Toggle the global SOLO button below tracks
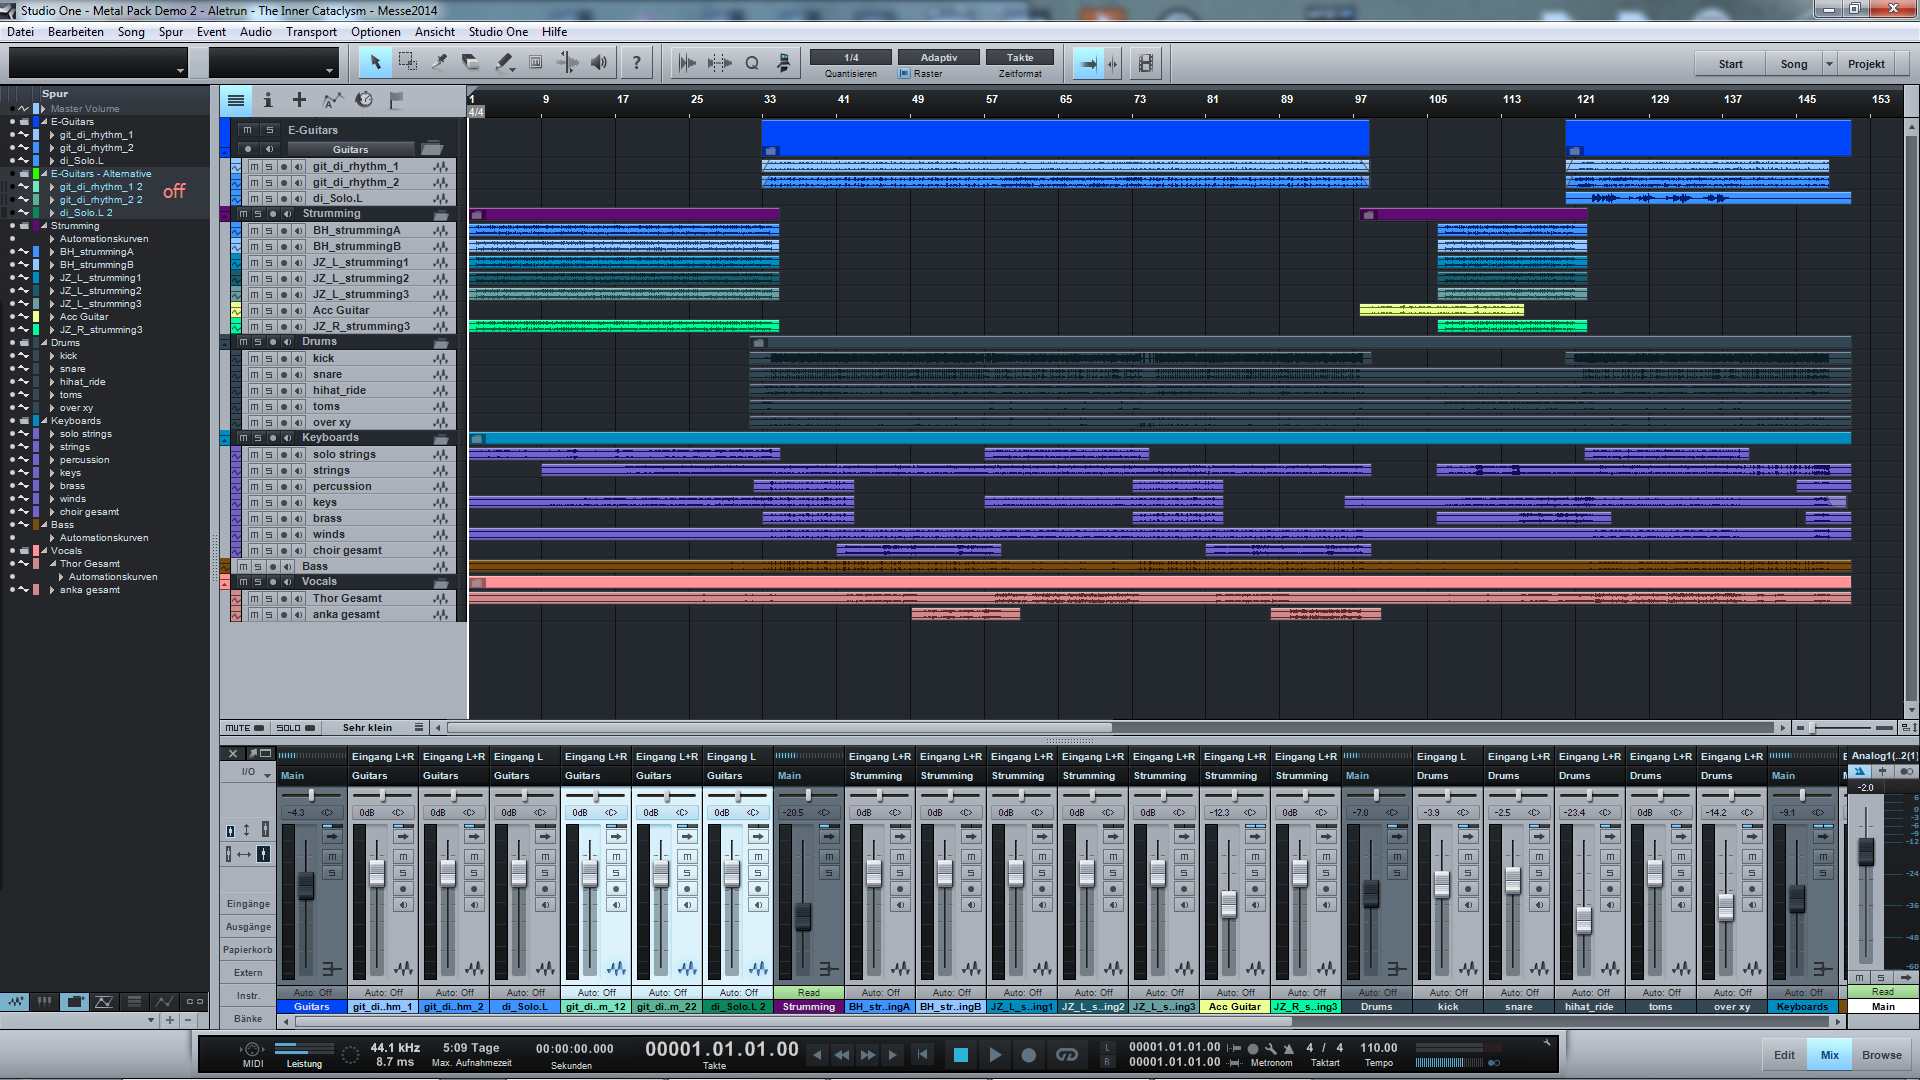This screenshot has width=1920, height=1080. 295,727
